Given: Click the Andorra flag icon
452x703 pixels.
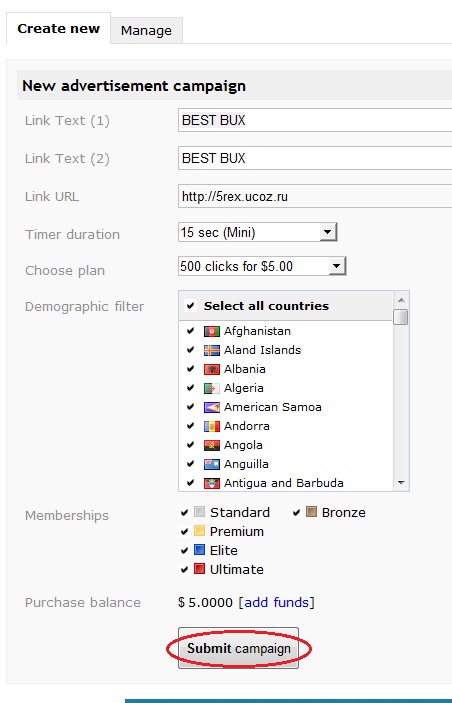Looking at the screenshot, I should pos(212,426).
